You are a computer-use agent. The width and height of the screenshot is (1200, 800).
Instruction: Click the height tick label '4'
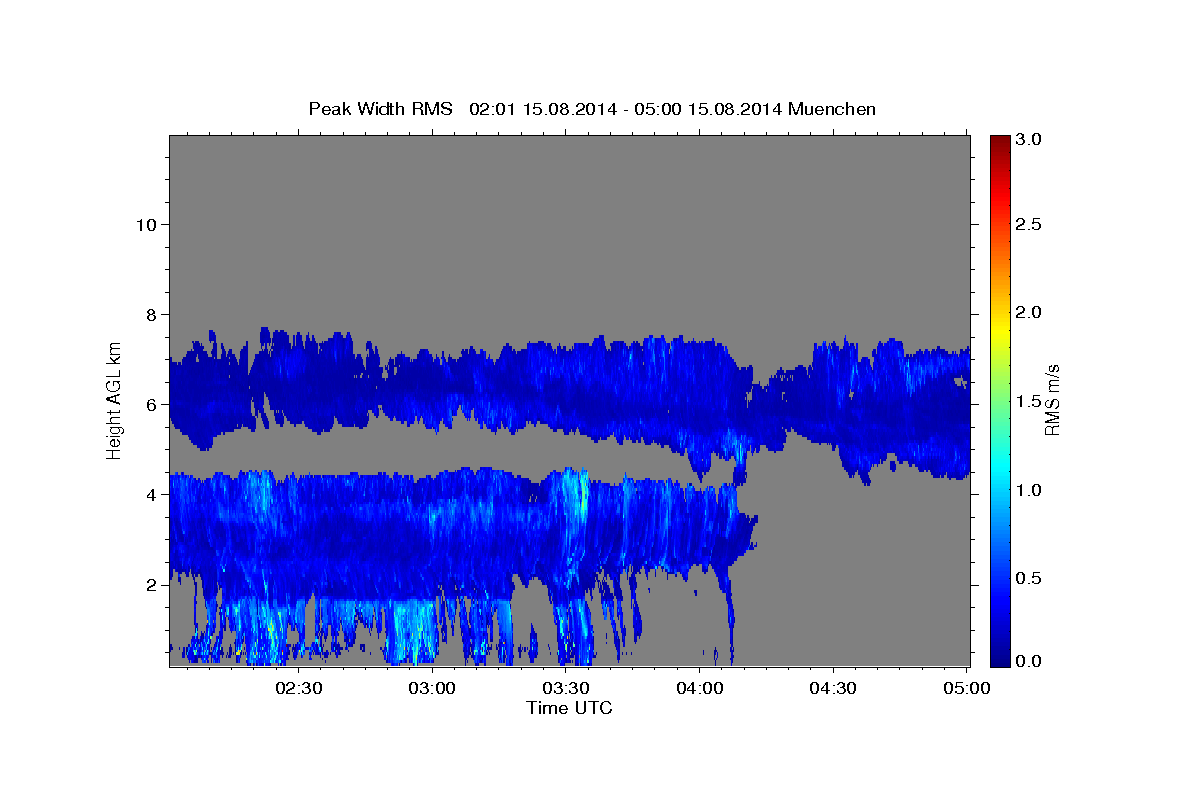[x=152, y=495]
